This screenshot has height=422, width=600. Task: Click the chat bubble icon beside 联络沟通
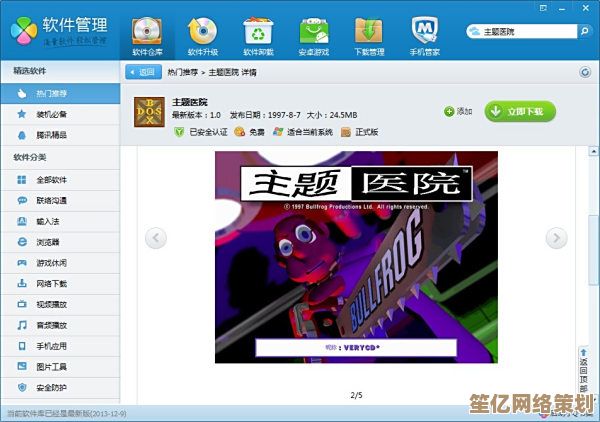tap(22, 200)
